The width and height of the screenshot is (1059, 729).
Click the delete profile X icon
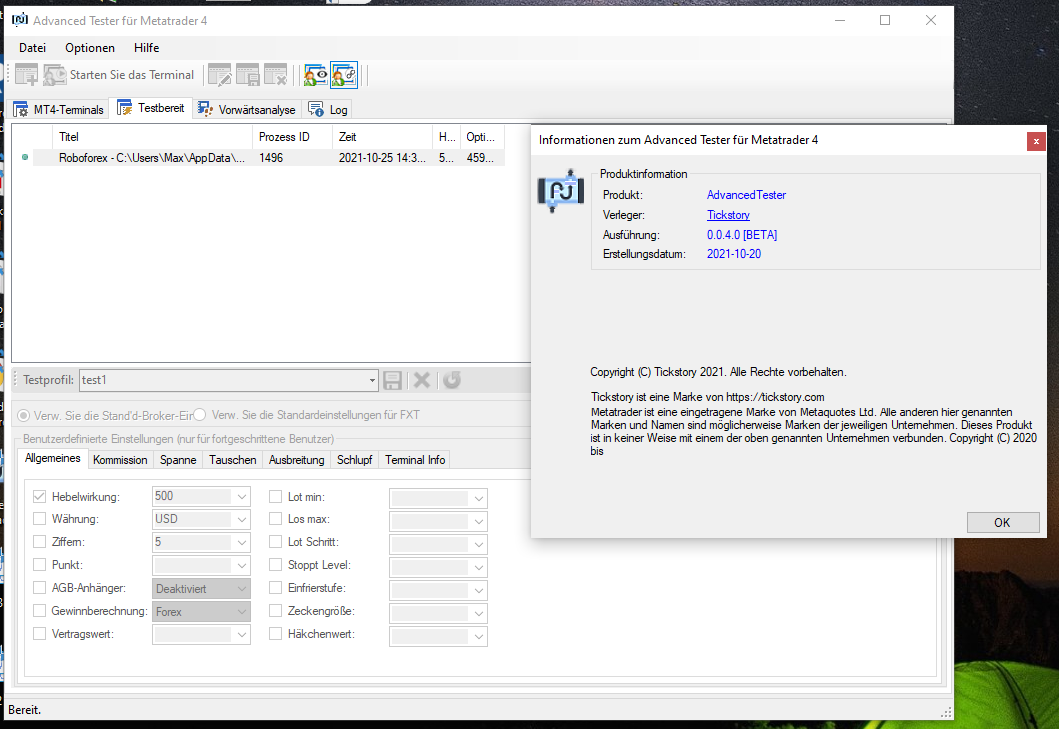pyautogui.click(x=422, y=380)
